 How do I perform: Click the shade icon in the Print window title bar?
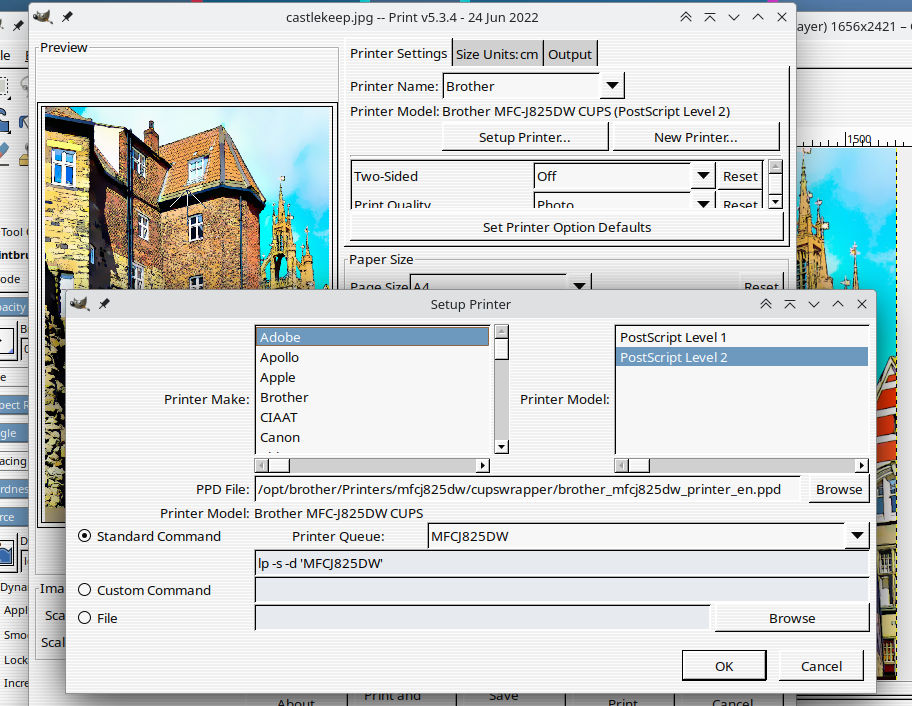point(710,17)
